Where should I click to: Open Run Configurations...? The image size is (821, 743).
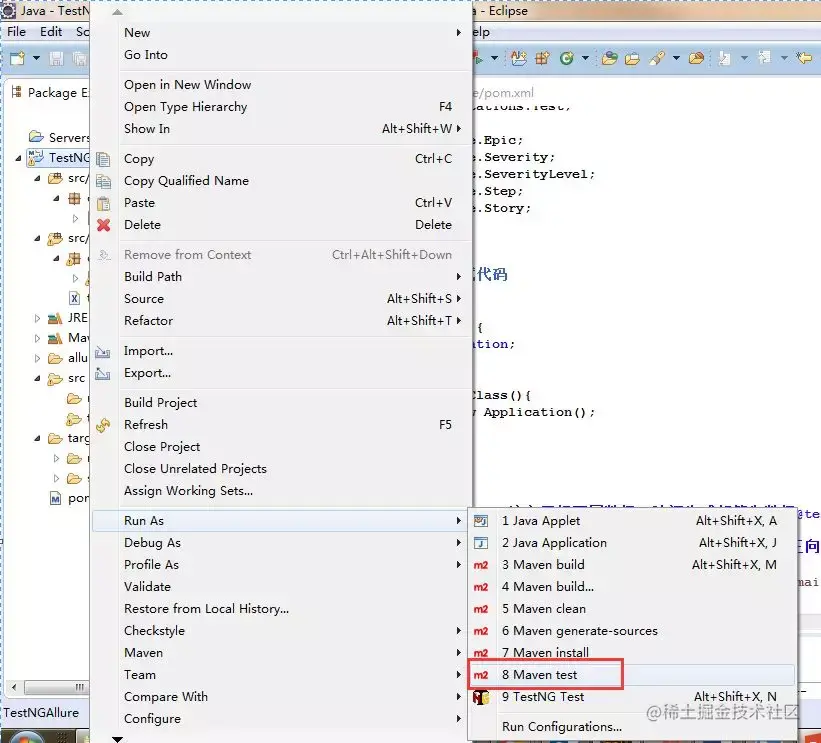632,726
